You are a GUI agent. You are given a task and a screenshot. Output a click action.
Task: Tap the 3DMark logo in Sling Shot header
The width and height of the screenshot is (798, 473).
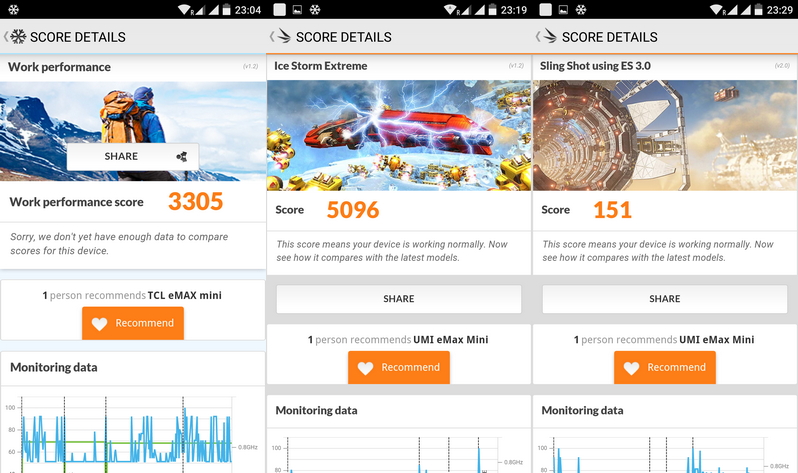coord(549,36)
